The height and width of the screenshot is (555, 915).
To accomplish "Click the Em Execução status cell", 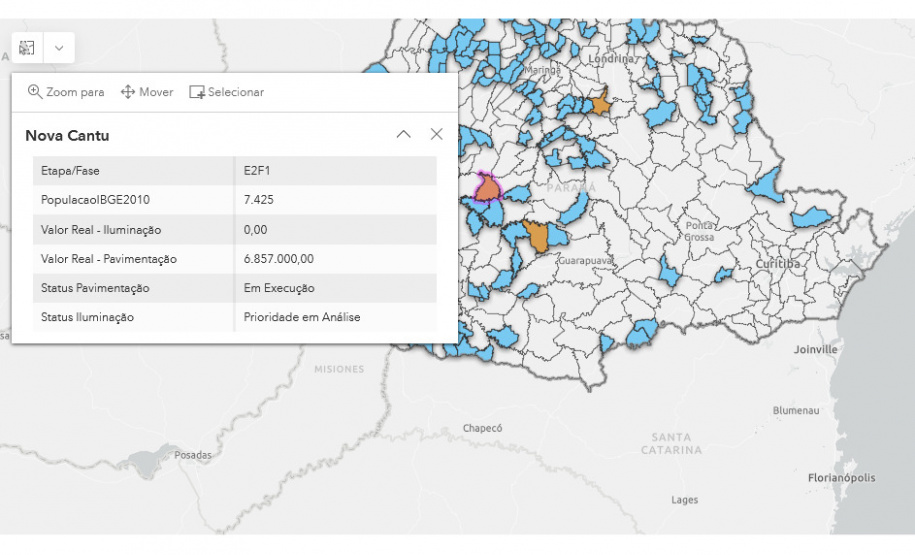I will coord(279,288).
